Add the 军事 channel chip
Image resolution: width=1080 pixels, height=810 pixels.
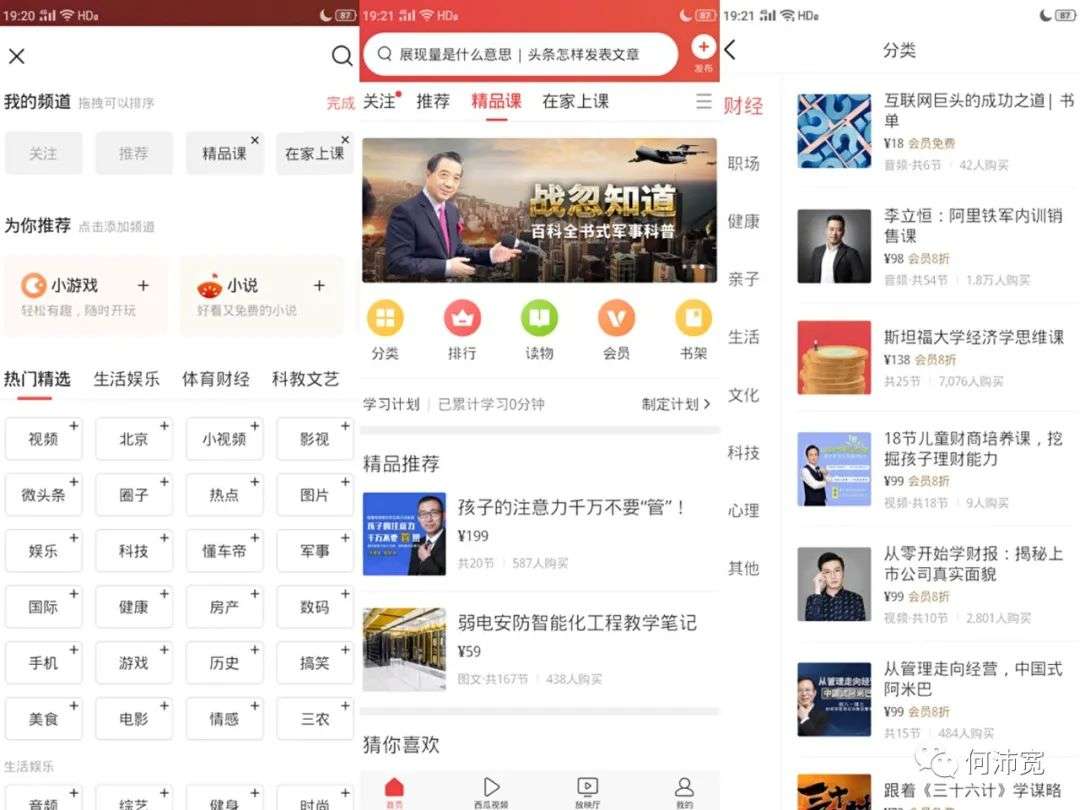[315, 551]
